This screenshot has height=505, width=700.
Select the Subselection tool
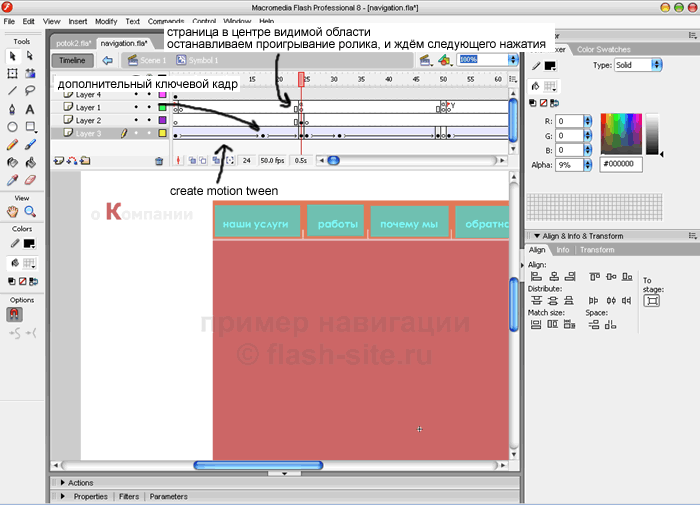pos(30,56)
